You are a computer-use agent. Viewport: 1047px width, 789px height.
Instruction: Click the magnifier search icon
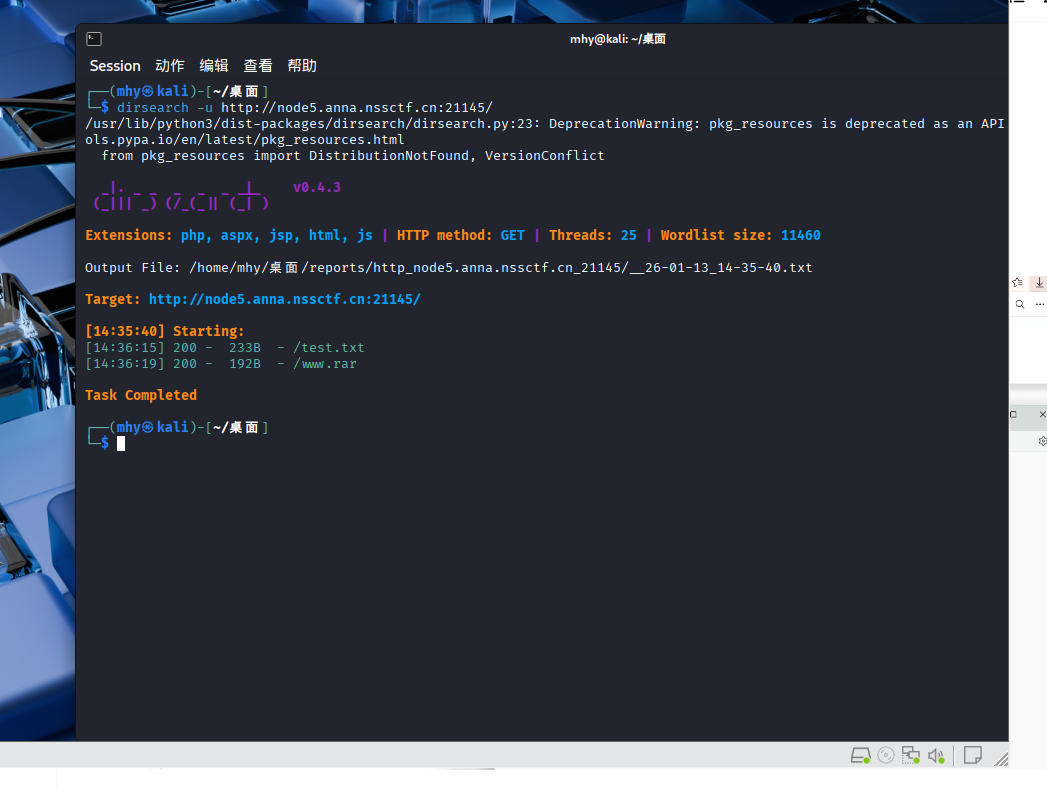tap(1019, 304)
